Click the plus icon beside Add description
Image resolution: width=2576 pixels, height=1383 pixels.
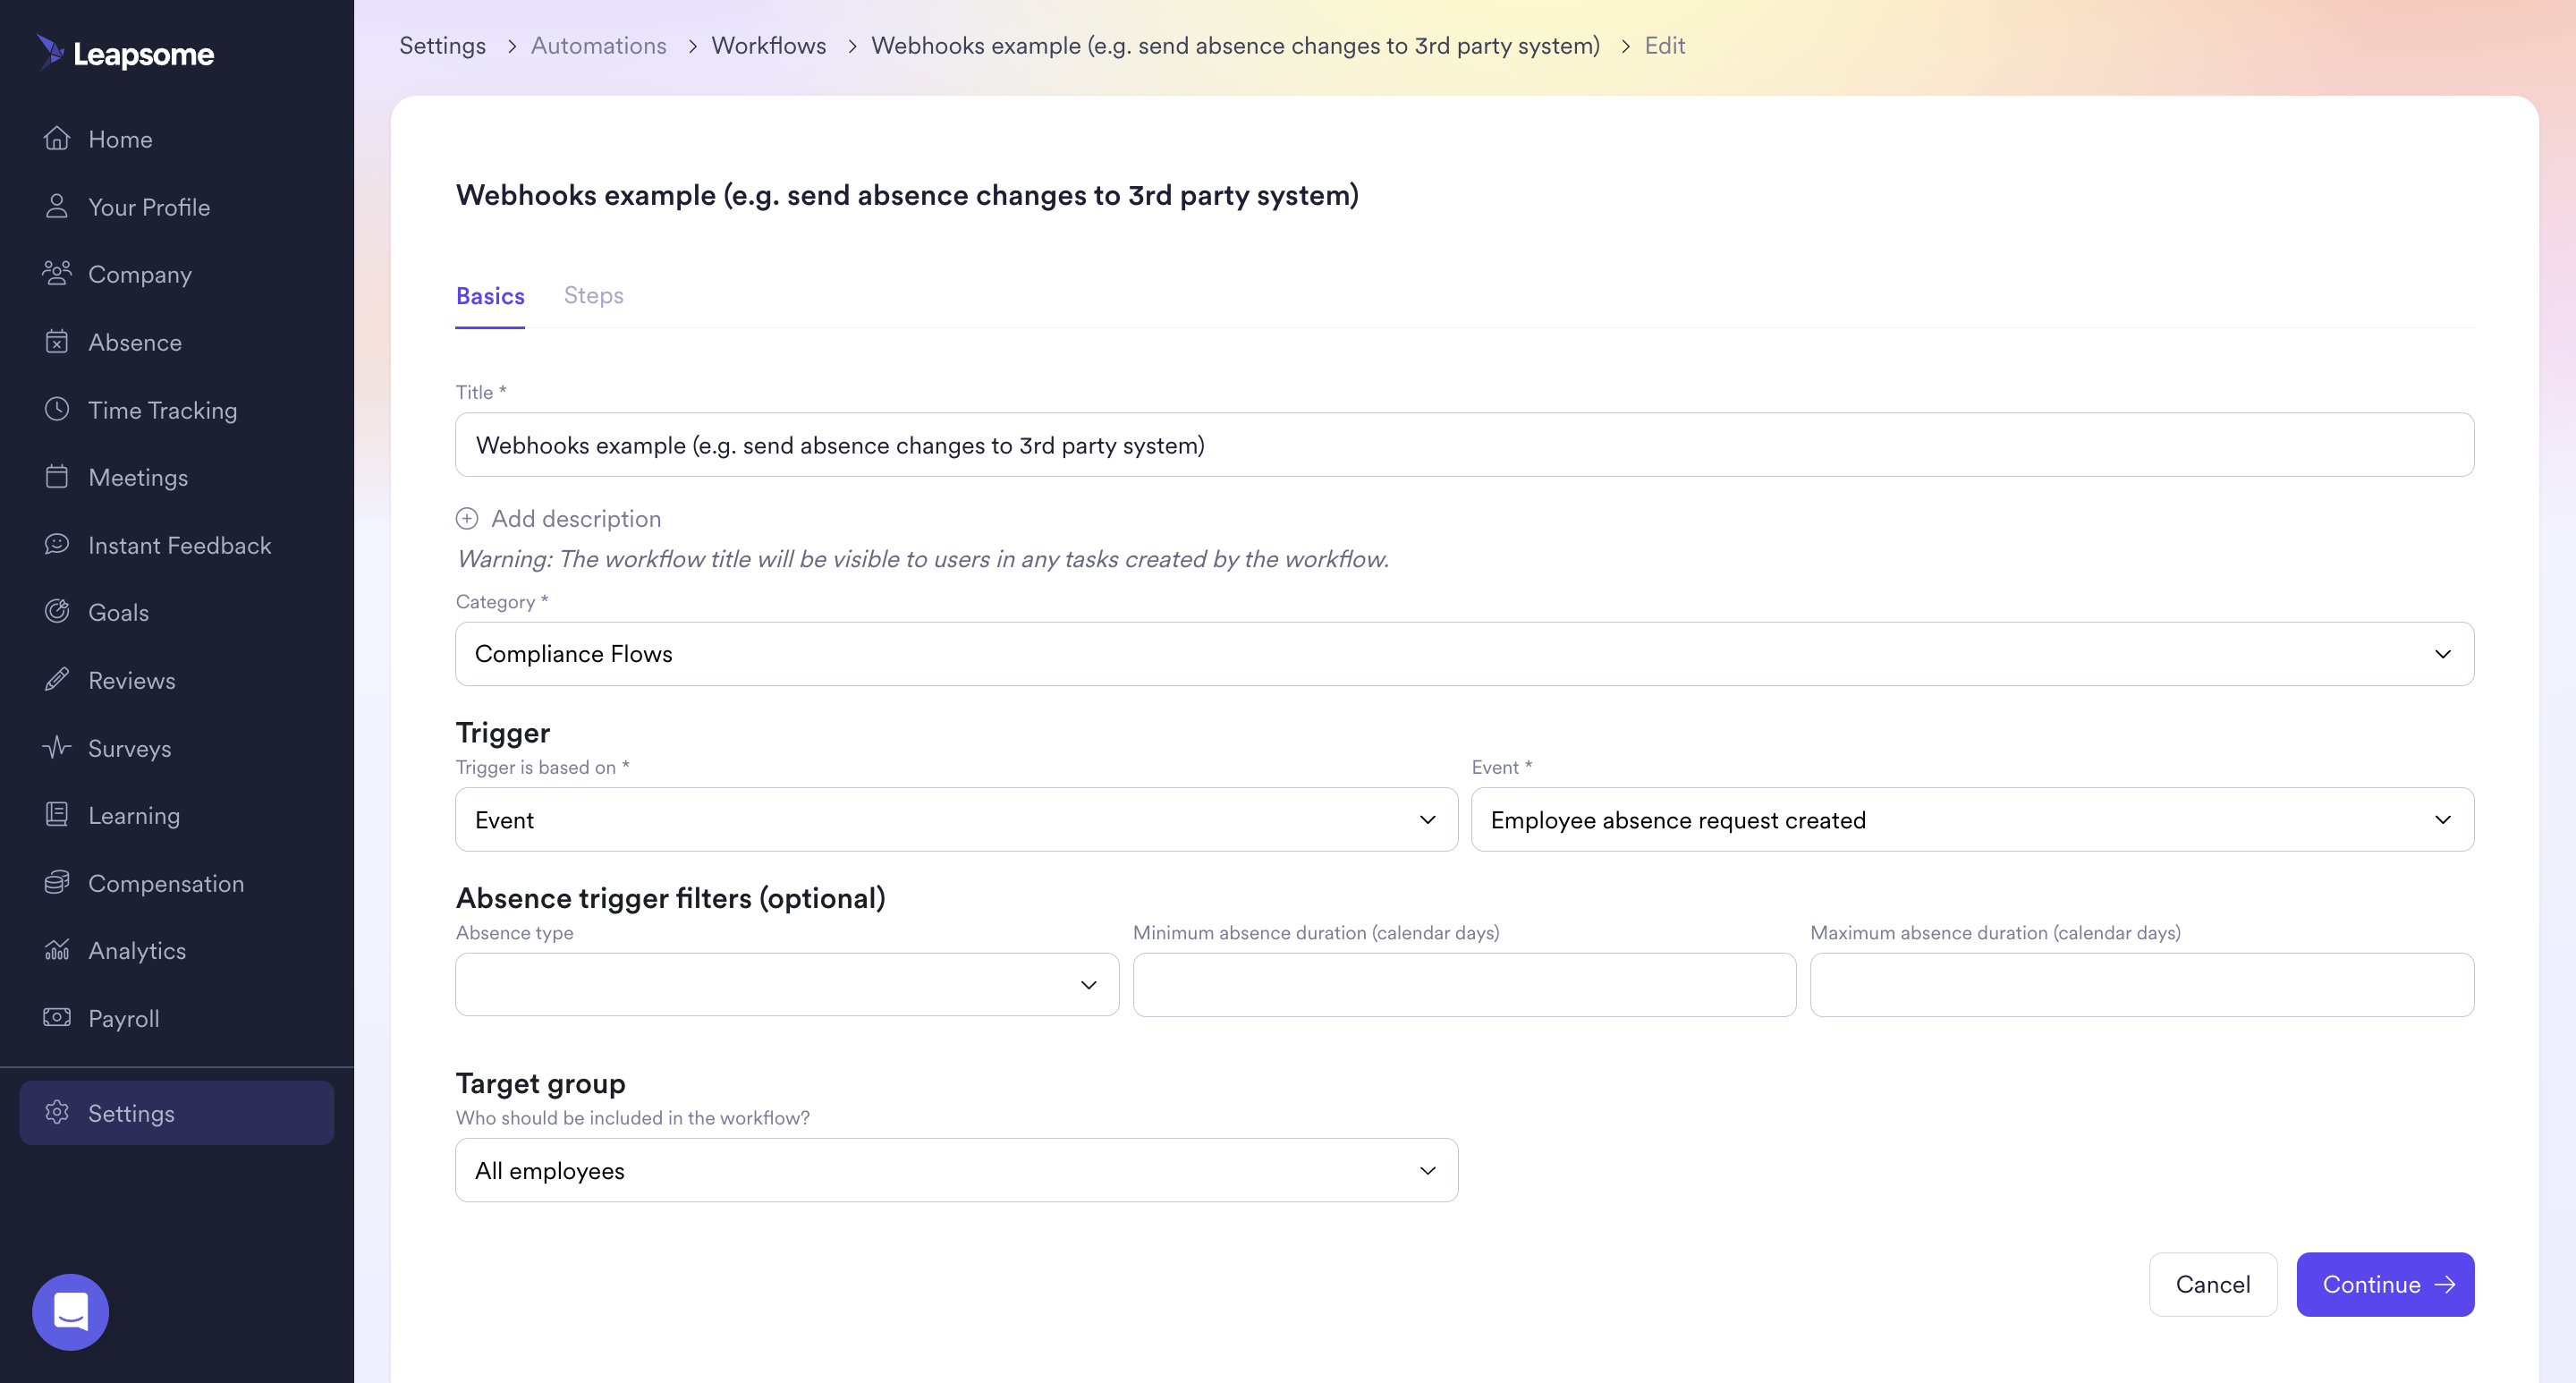tap(467, 518)
